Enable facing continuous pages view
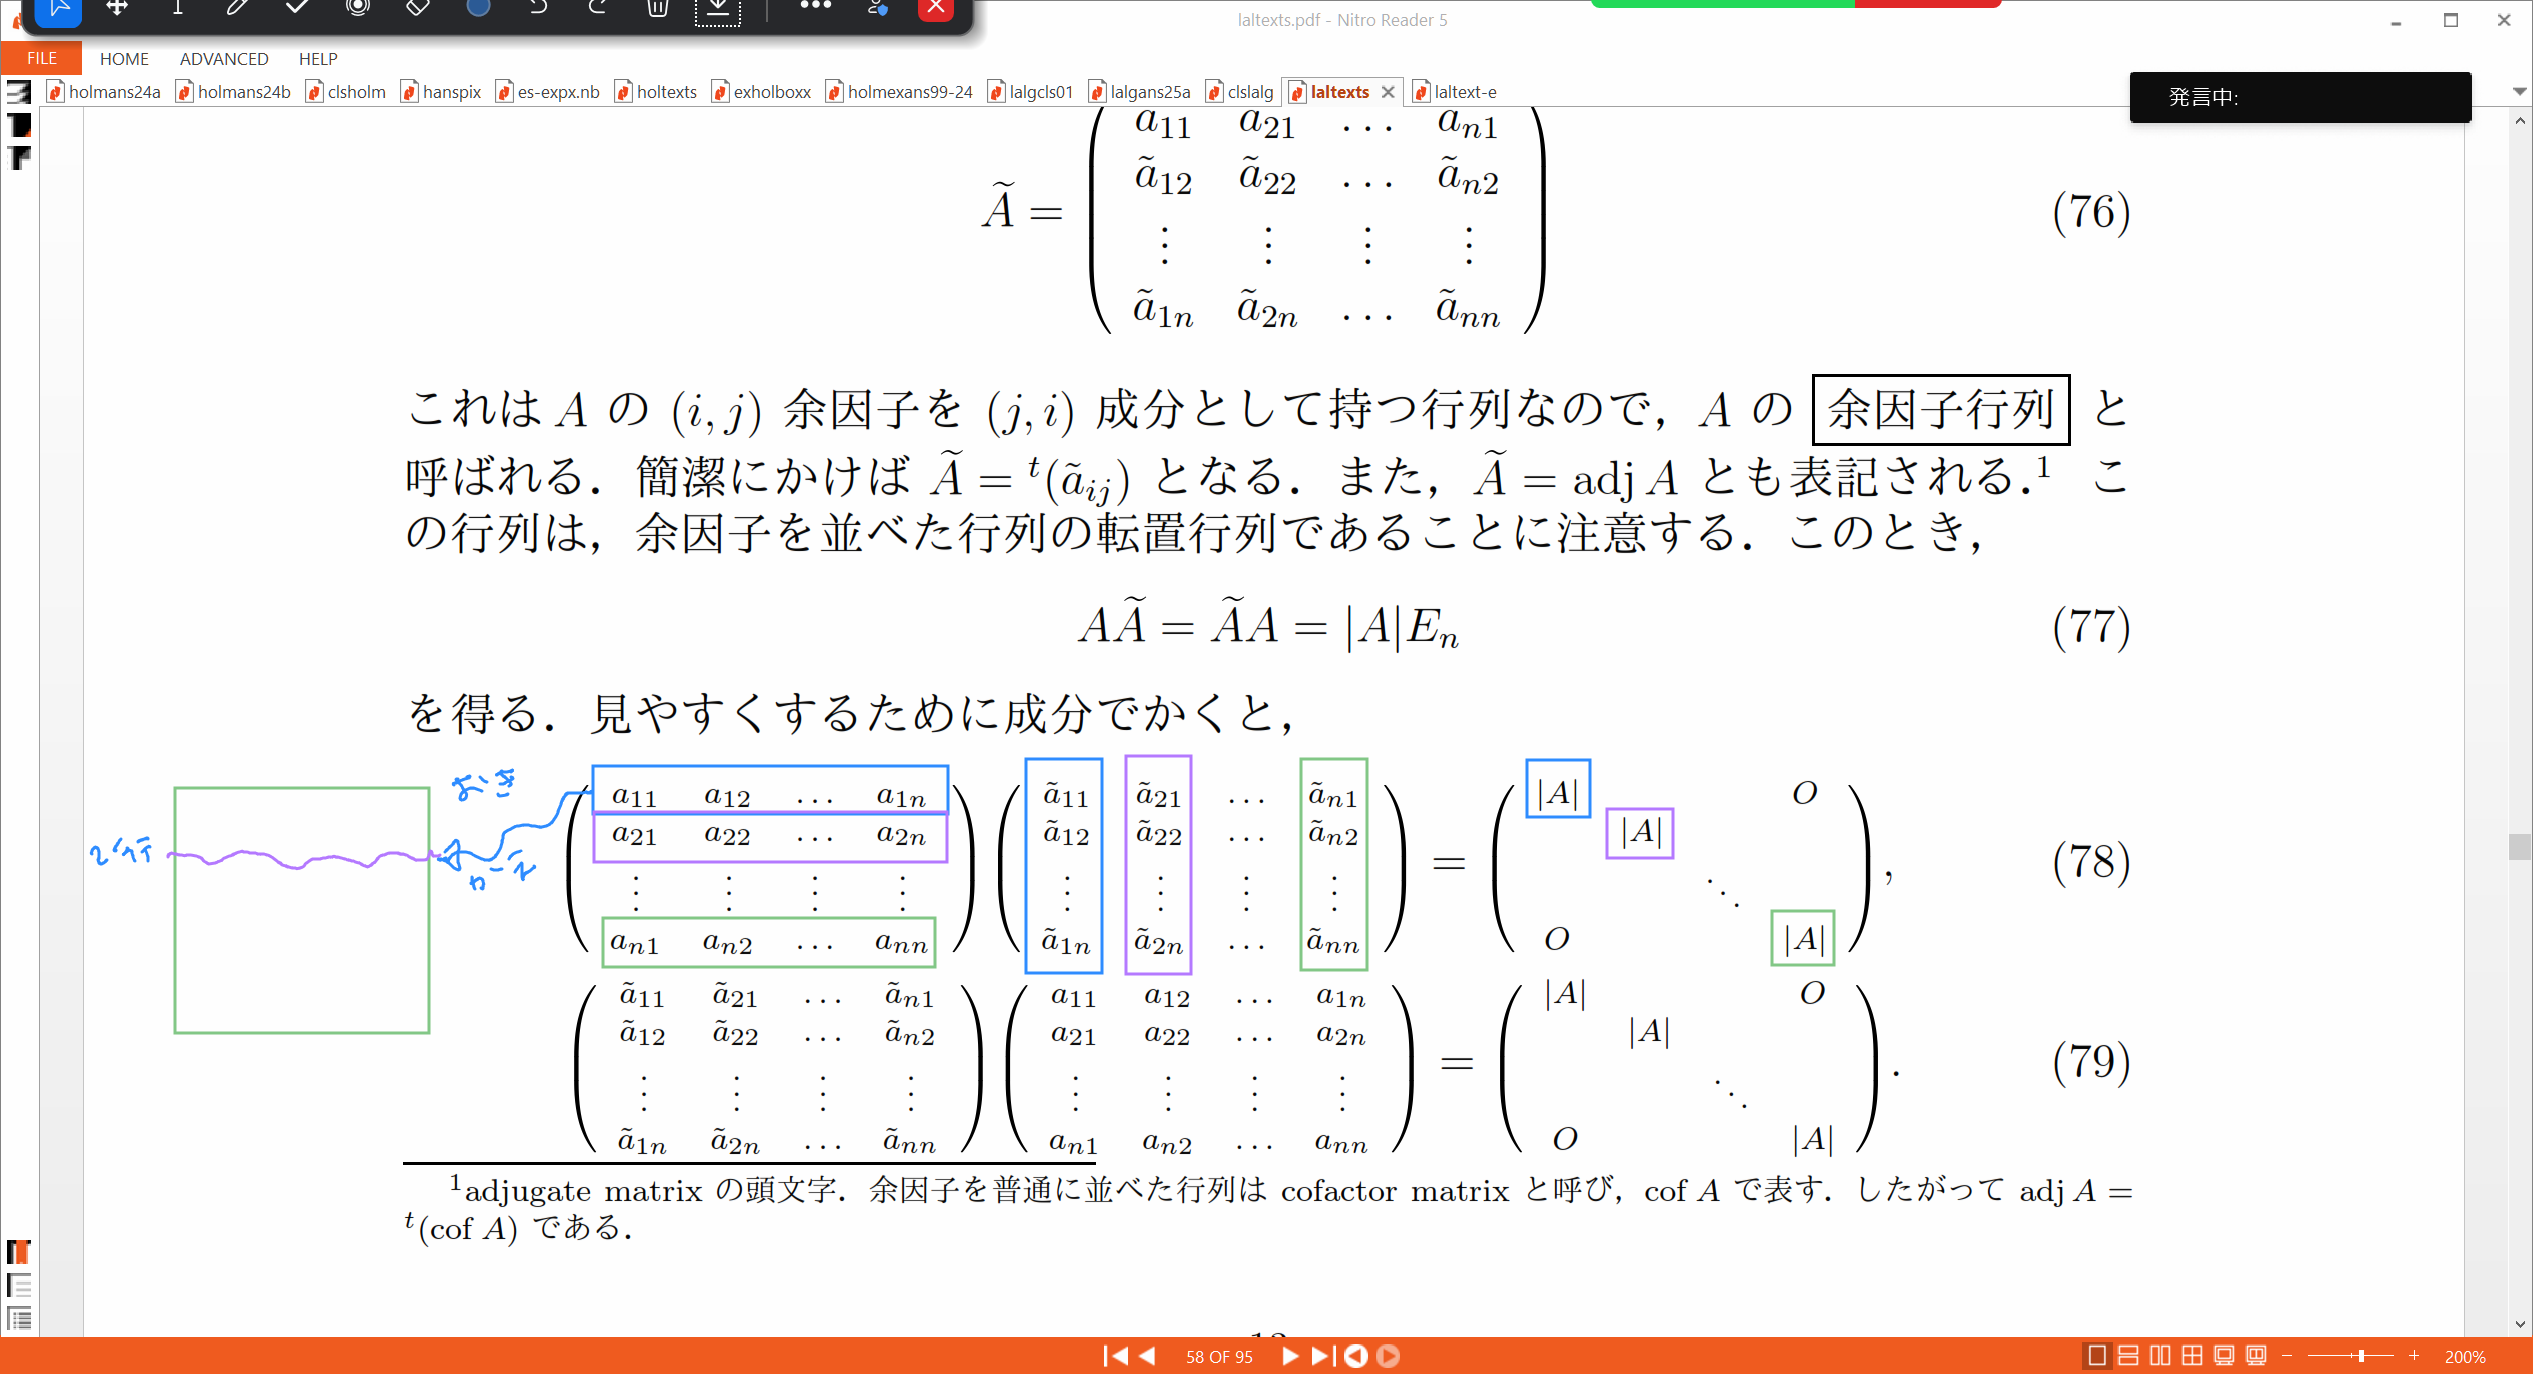This screenshot has height=1374, width=2533. pyautogui.click(x=2192, y=1356)
